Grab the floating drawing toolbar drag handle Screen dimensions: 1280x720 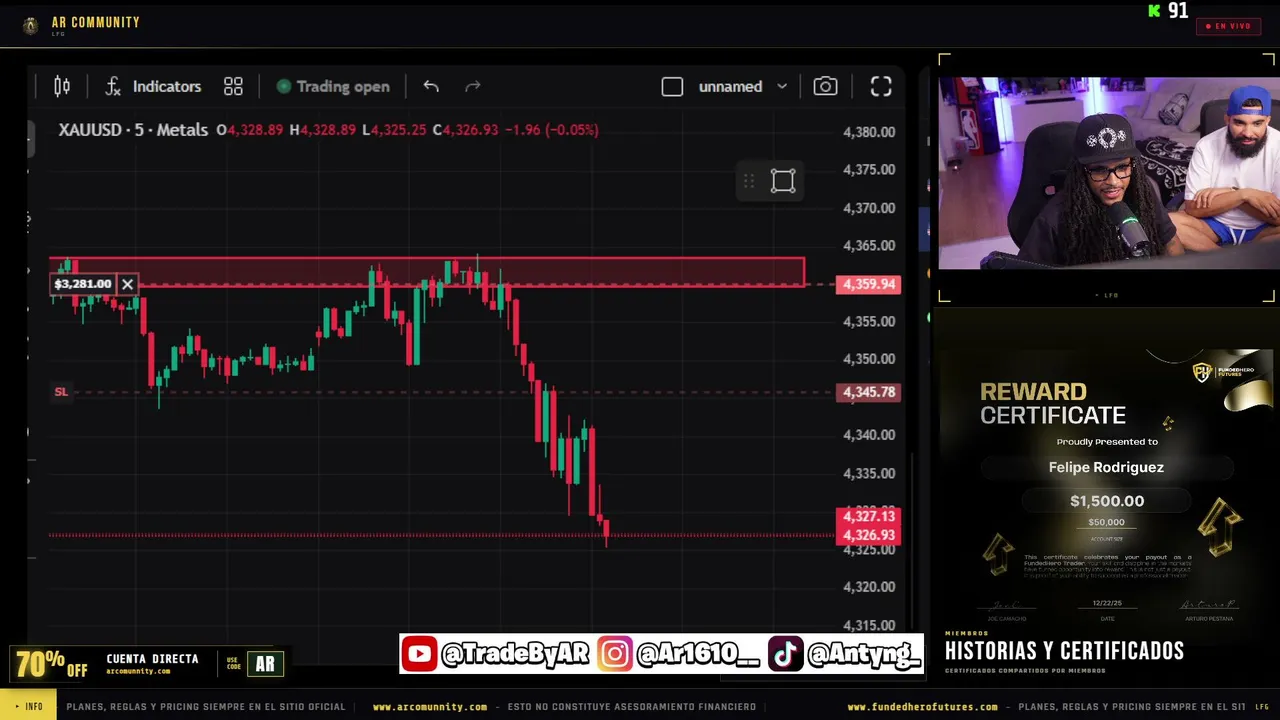(x=748, y=181)
